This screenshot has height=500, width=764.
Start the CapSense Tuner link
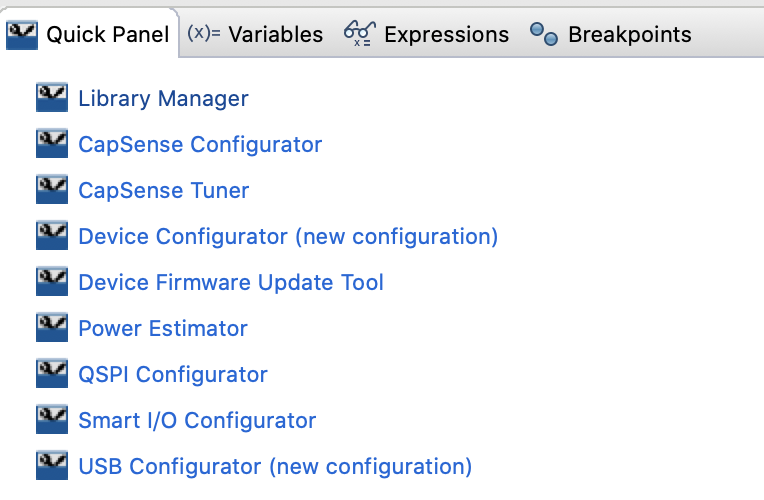coord(164,190)
